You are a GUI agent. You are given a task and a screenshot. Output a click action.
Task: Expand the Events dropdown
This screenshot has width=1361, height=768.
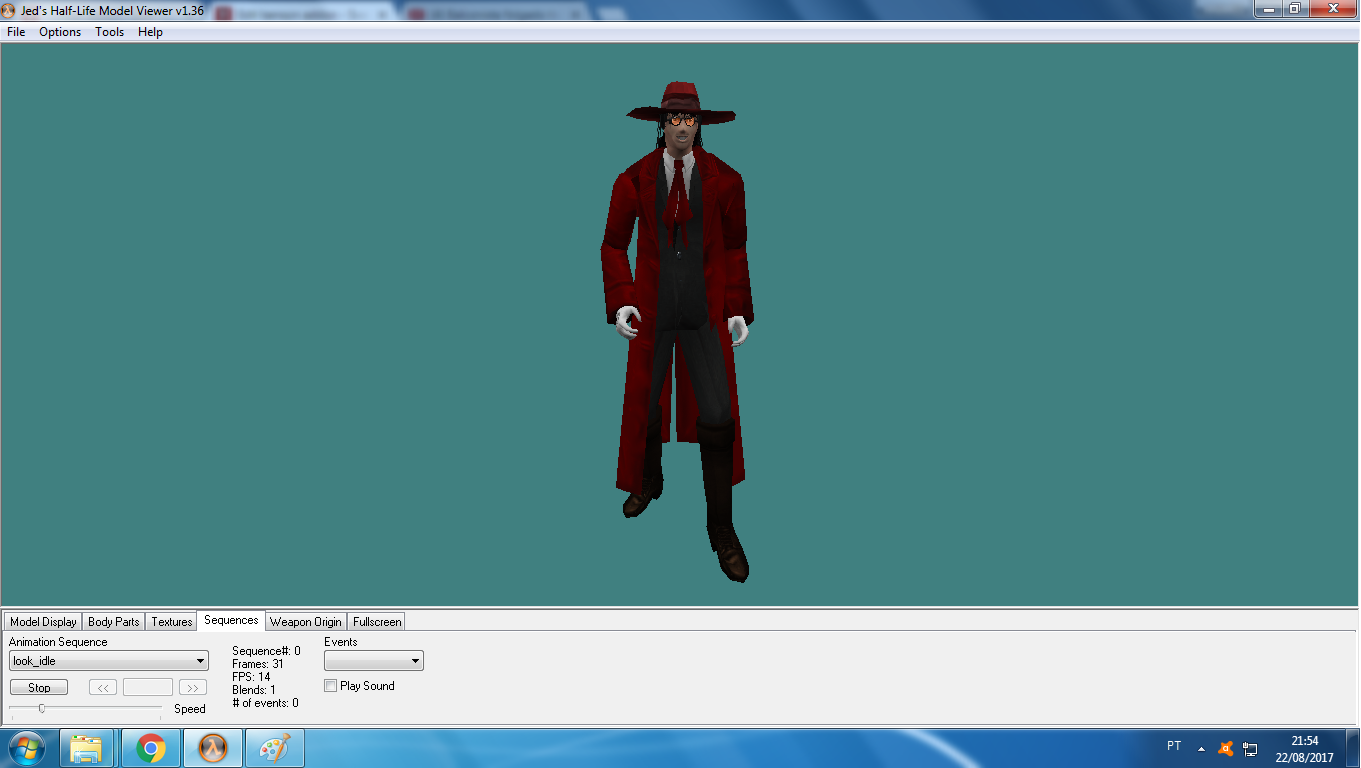(374, 661)
